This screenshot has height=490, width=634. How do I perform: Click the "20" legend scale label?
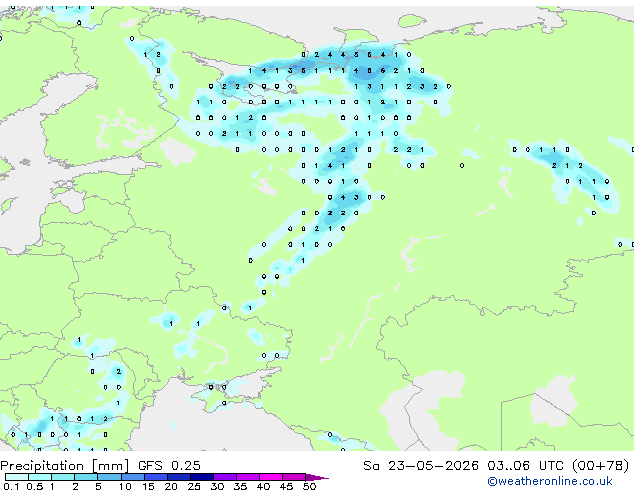pos(171,486)
